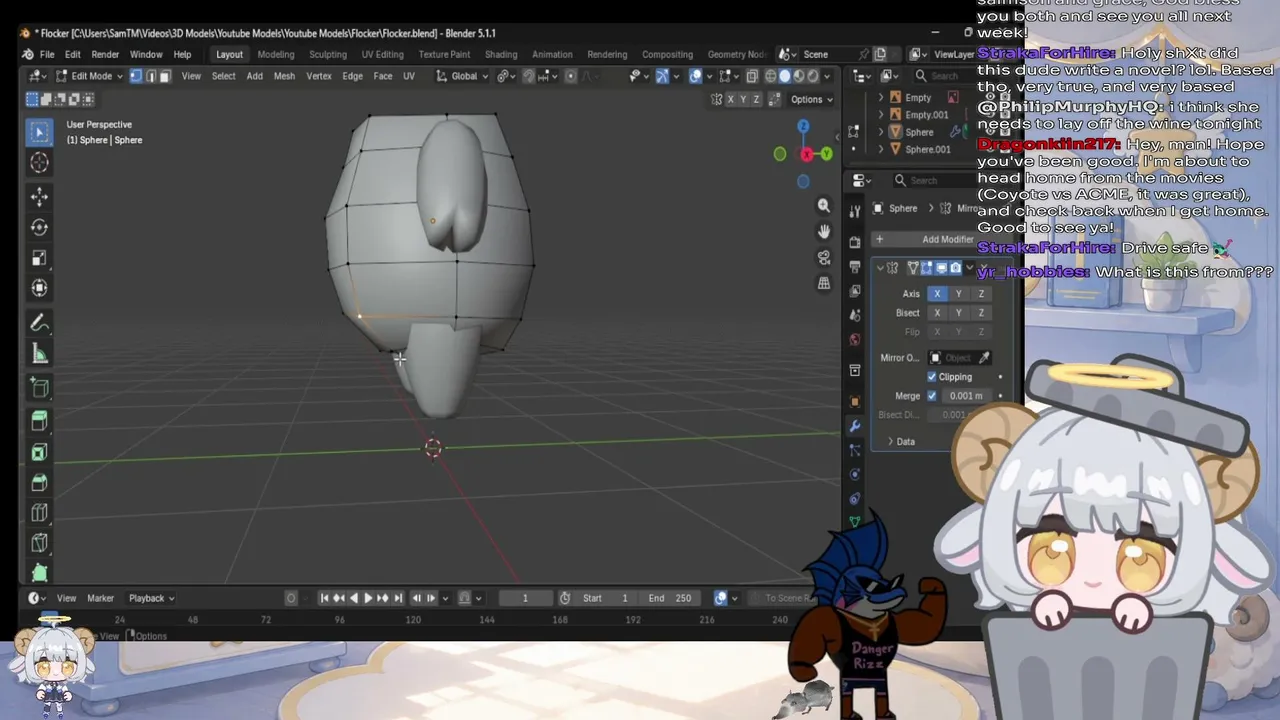This screenshot has width=1280, height=720.
Task: Open the File menu
Action: pos(47,54)
